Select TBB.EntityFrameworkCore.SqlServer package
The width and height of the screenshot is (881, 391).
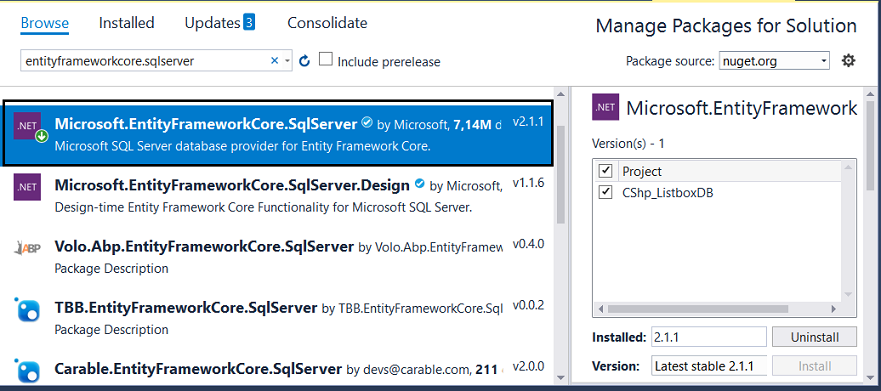(x=277, y=317)
